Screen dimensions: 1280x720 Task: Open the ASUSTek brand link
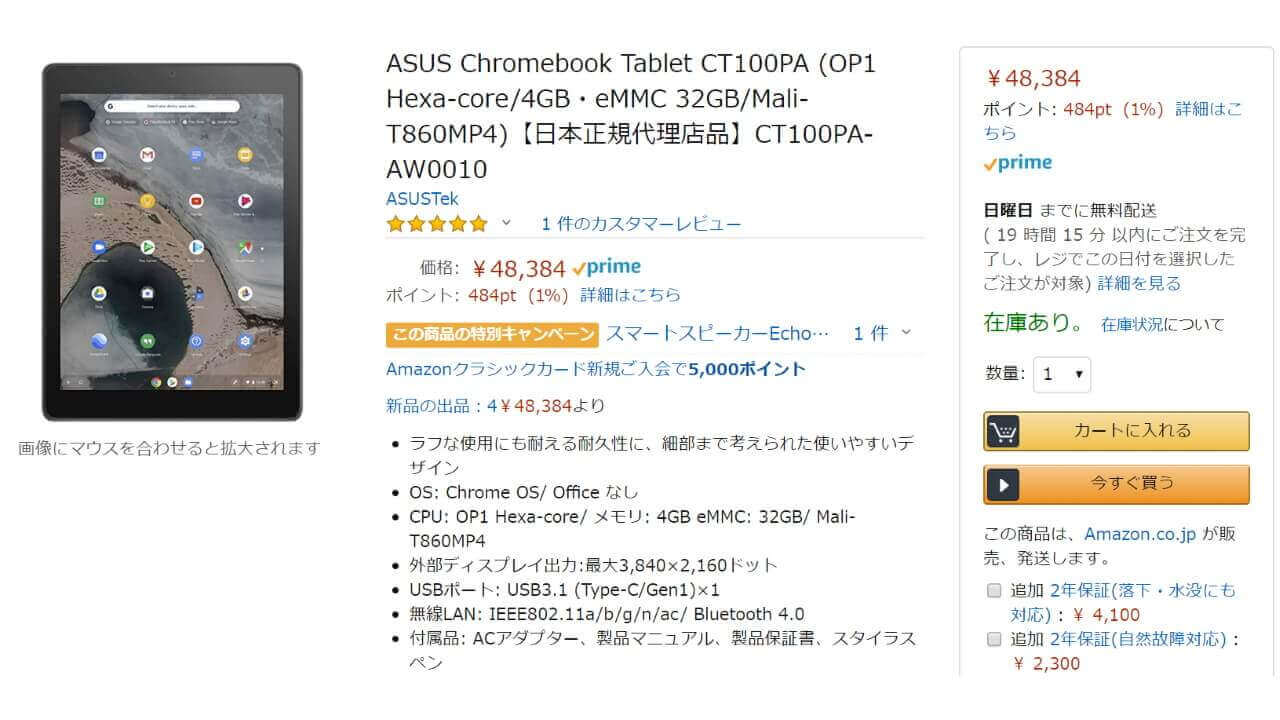[422, 198]
